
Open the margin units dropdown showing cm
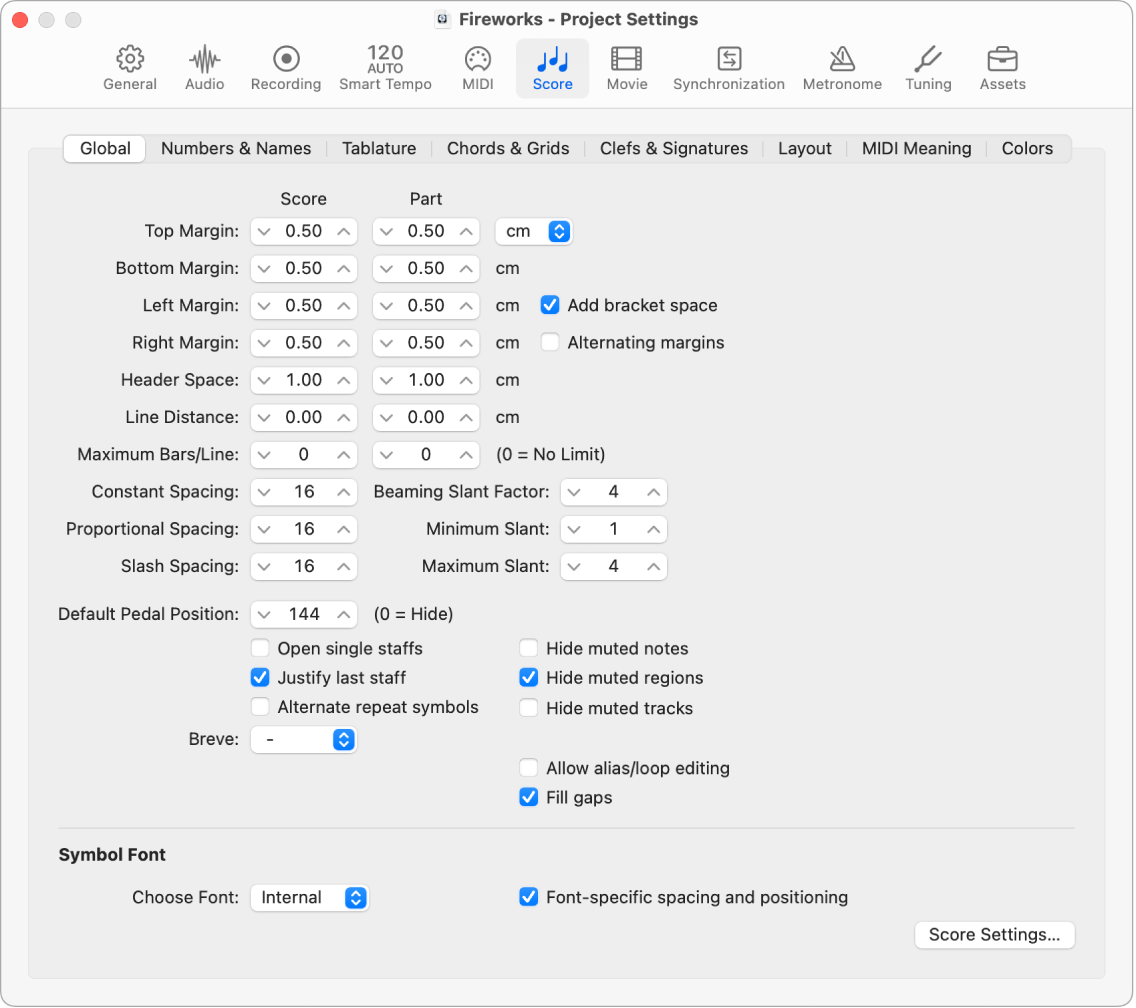click(534, 231)
